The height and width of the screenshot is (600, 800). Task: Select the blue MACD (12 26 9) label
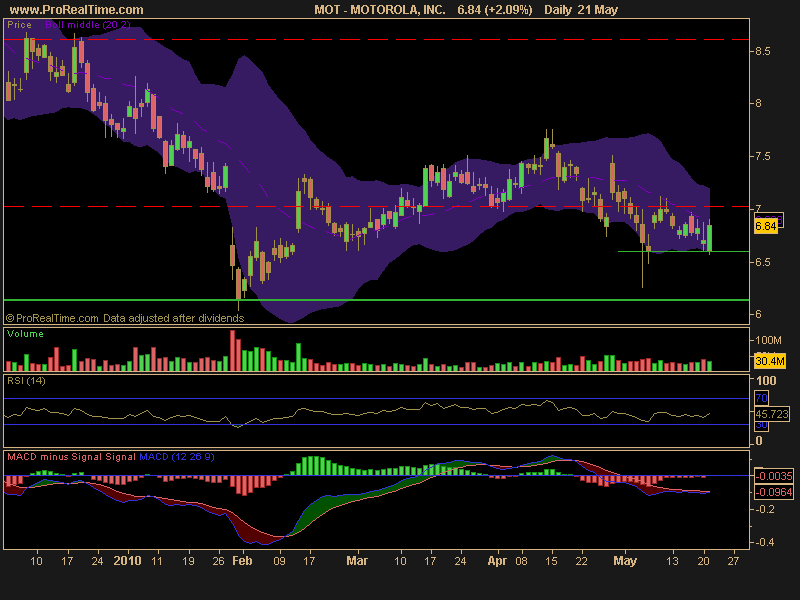click(177, 457)
